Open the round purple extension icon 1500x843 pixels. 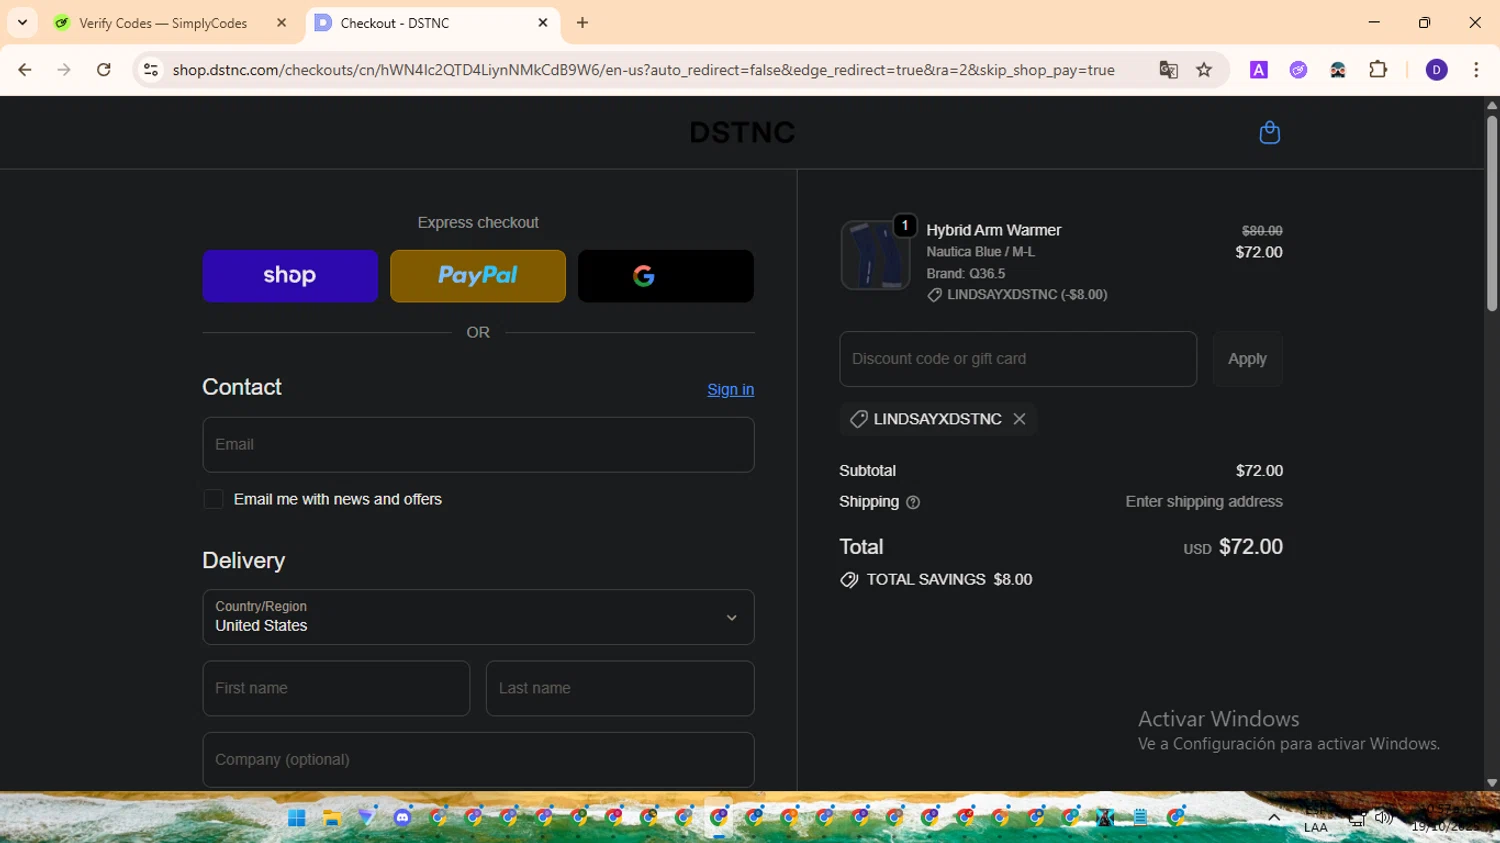coord(1298,70)
